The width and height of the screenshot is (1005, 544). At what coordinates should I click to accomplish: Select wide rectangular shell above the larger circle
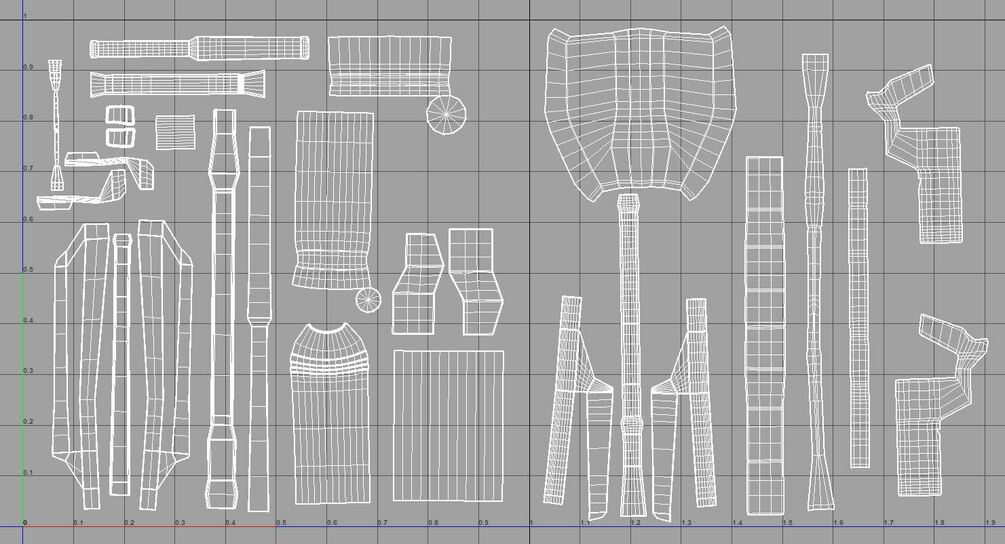coord(390,65)
